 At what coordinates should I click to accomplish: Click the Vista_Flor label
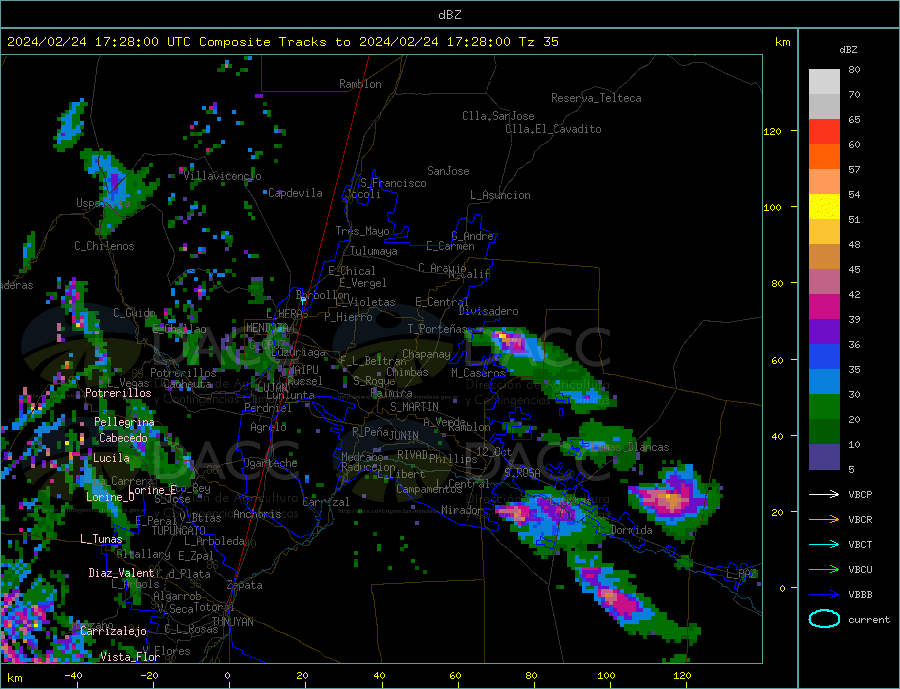point(130,657)
